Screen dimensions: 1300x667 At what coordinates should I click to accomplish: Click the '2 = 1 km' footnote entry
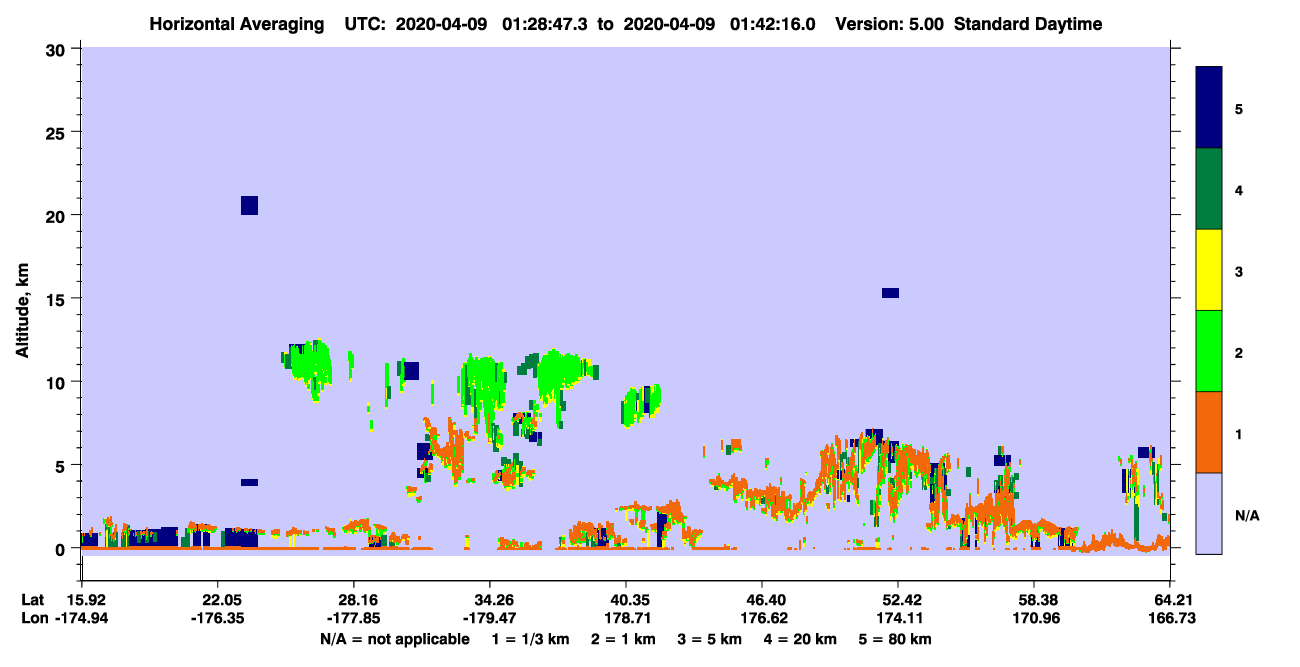coord(624,639)
